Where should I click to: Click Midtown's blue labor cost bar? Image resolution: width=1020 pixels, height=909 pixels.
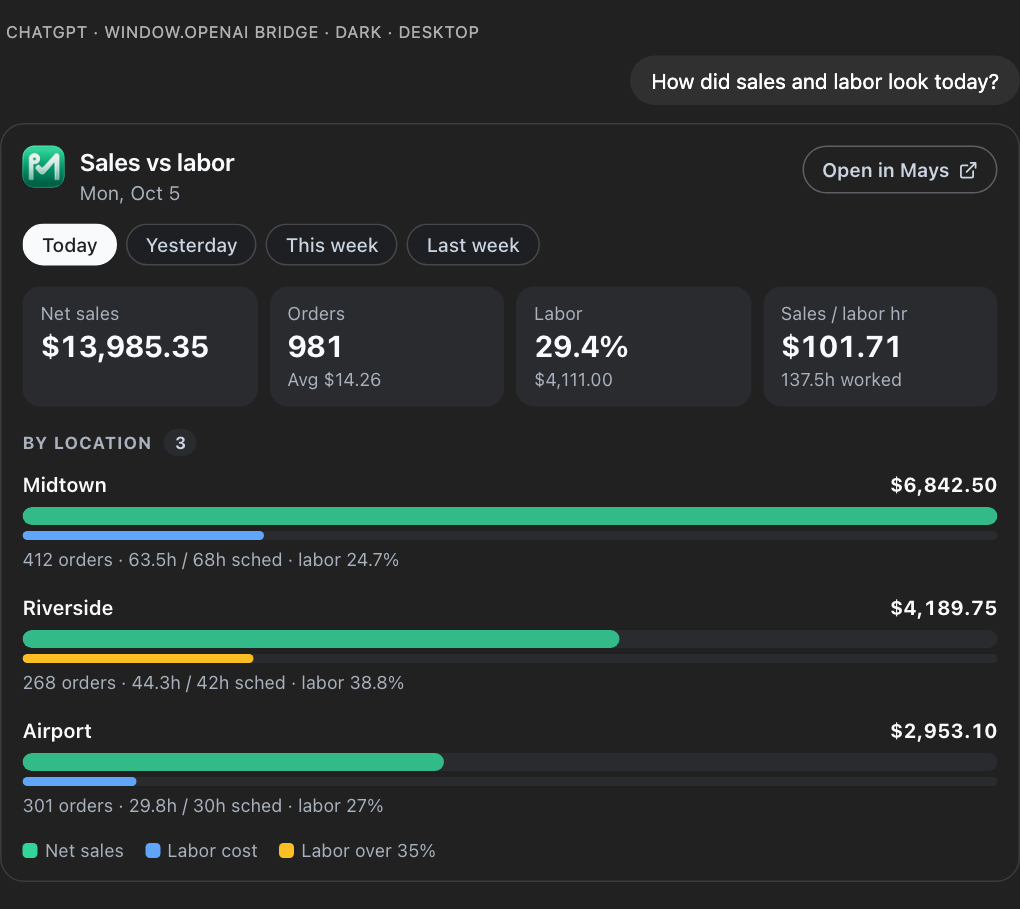tap(143, 536)
